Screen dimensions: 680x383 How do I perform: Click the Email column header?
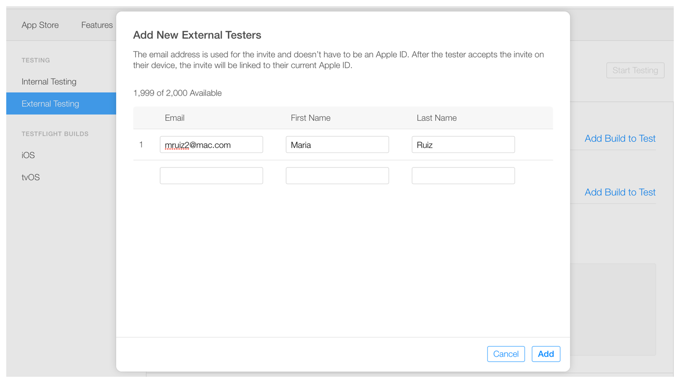[174, 118]
